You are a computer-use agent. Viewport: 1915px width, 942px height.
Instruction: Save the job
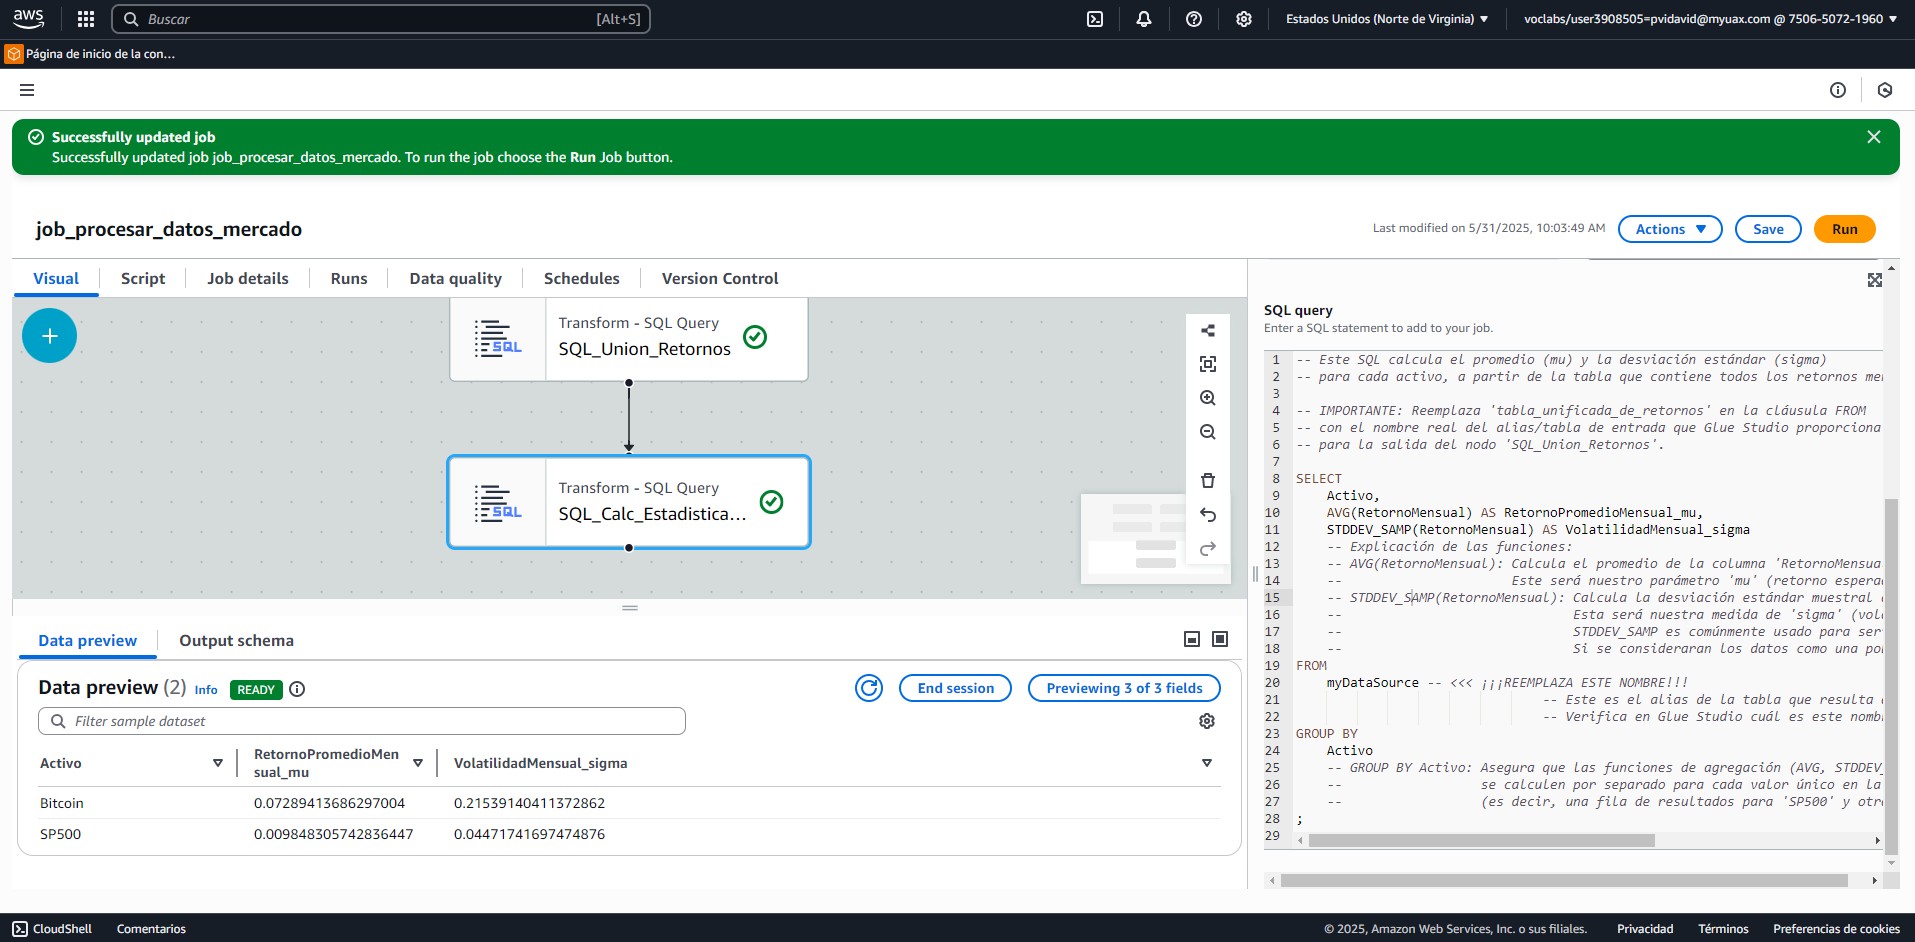coord(1768,229)
